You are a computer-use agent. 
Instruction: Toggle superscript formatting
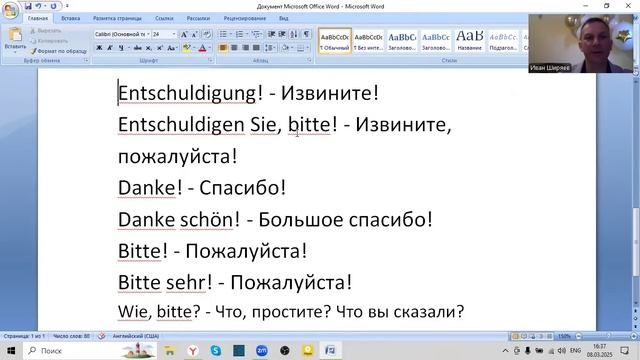click(x=160, y=48)
